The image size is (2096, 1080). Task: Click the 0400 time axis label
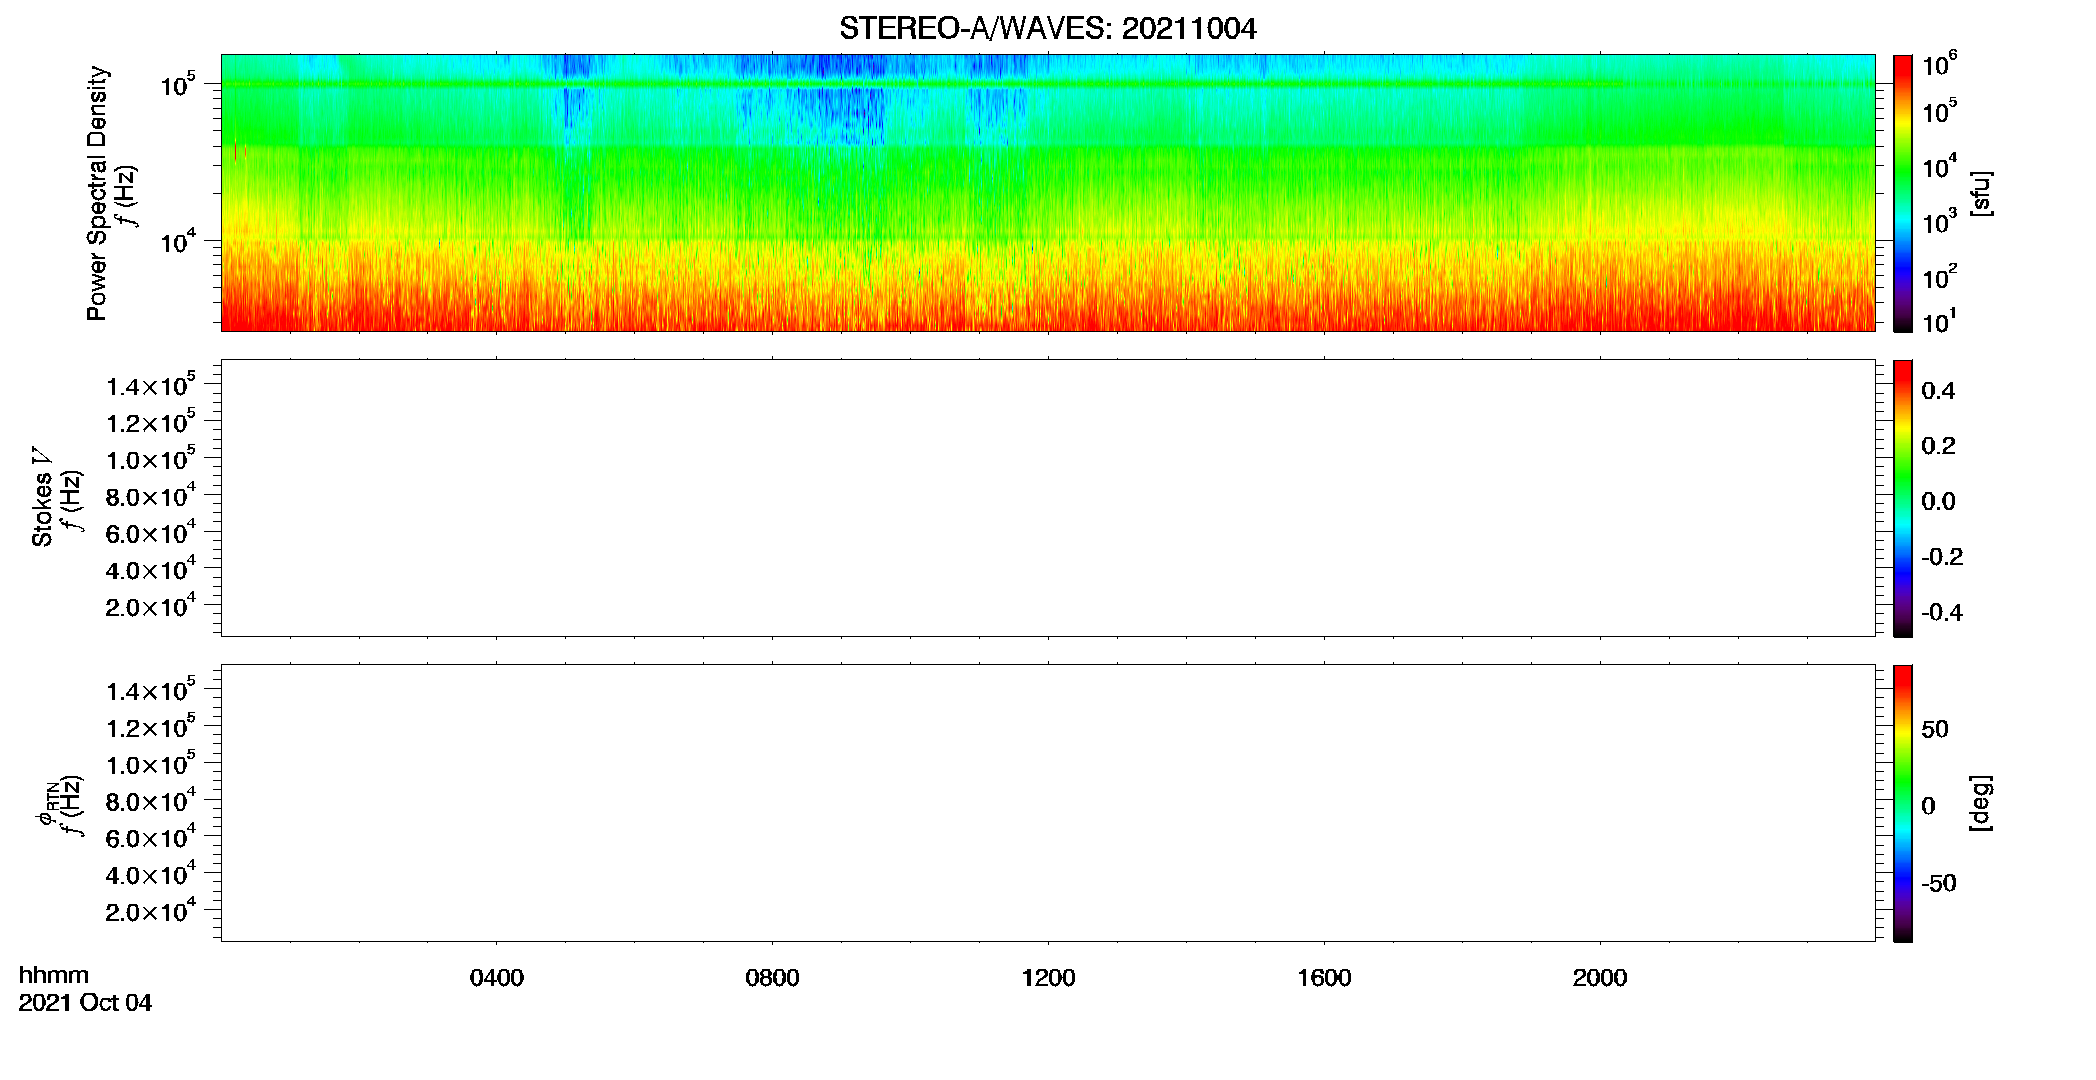tap(497, 978)
